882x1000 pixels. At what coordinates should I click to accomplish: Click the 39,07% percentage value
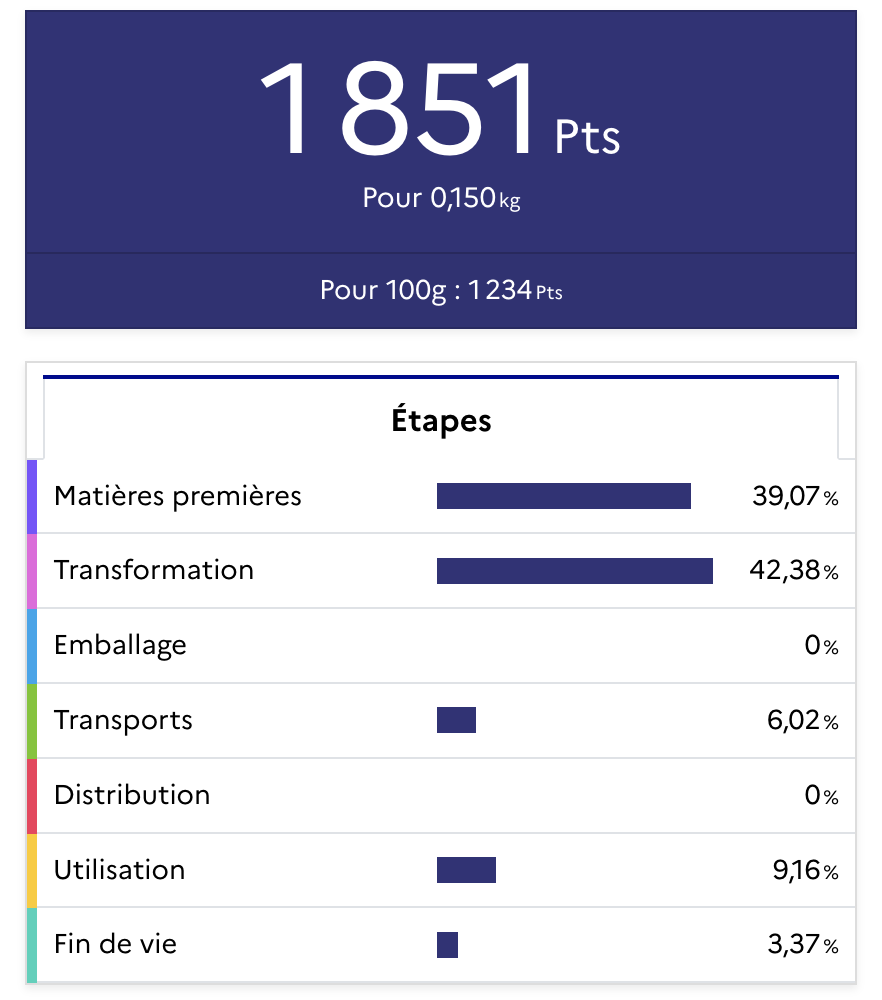click(795, 496)
